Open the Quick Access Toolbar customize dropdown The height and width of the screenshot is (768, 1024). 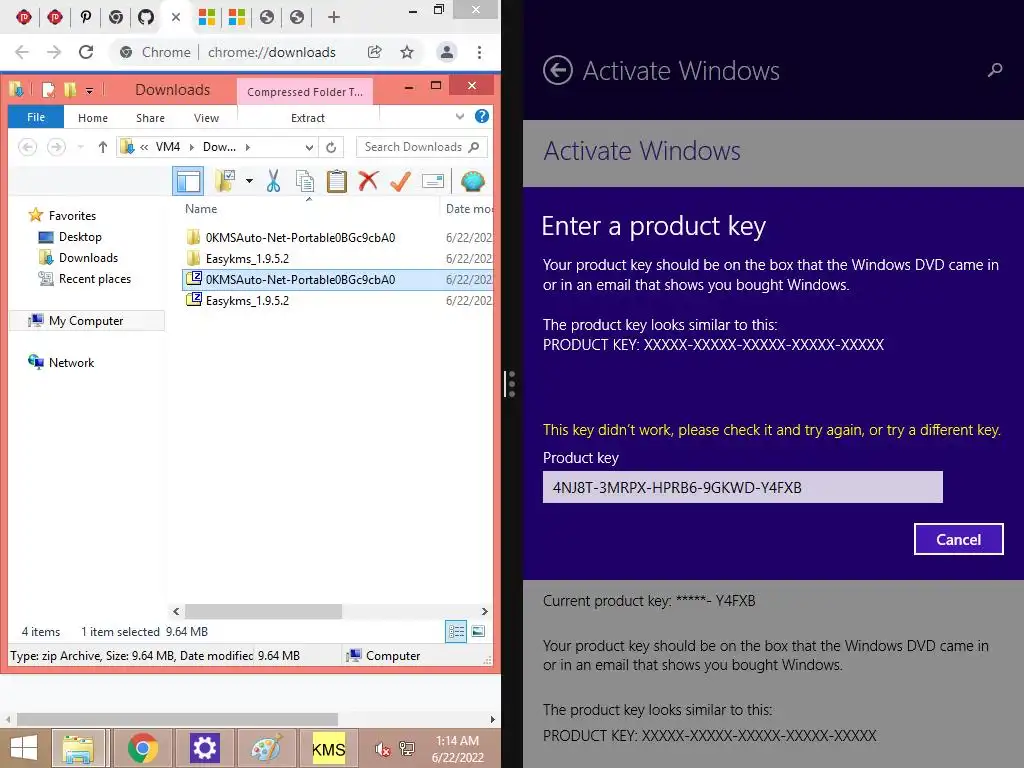[89, 90]
